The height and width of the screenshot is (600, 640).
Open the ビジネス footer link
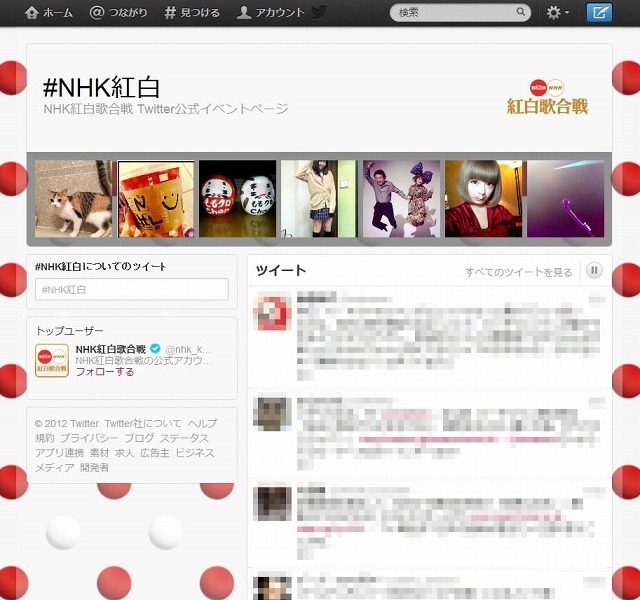tap(195, 453)
